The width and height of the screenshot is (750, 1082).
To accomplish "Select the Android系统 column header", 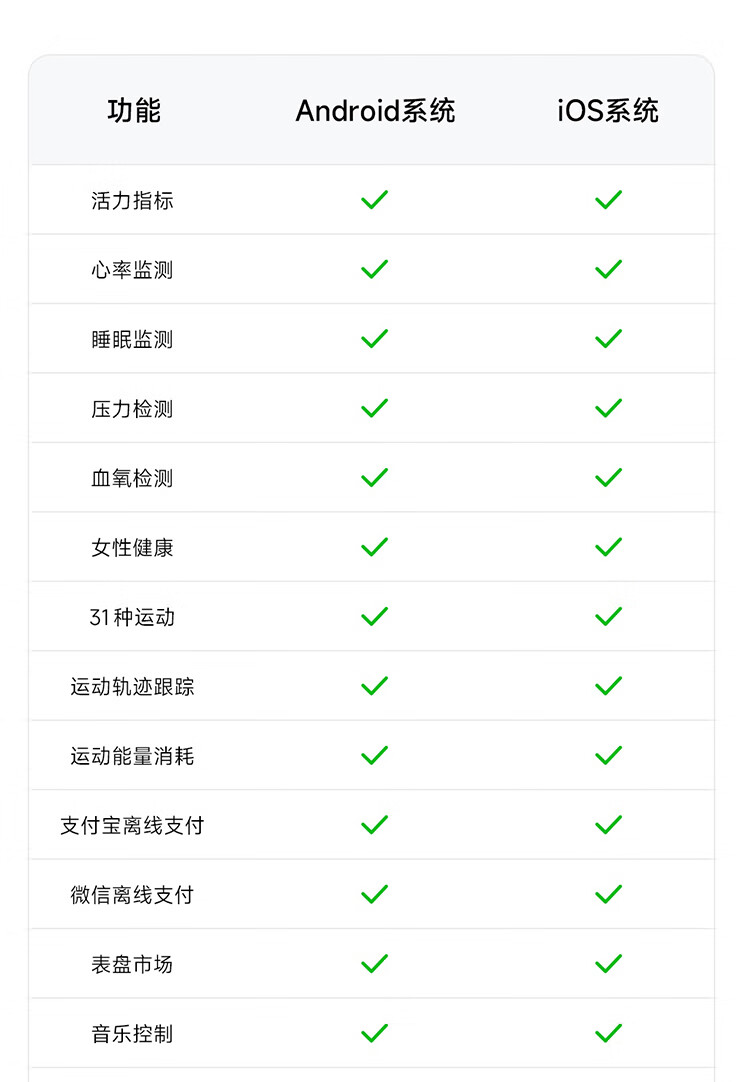I will click(x=375, y=111).
